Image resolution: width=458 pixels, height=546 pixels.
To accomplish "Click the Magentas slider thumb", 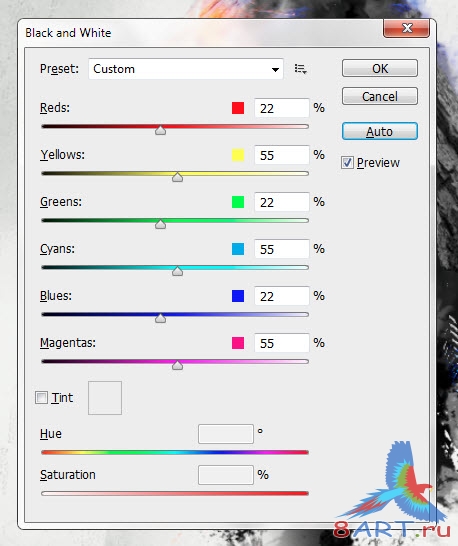I will click(x=177, y=365).
